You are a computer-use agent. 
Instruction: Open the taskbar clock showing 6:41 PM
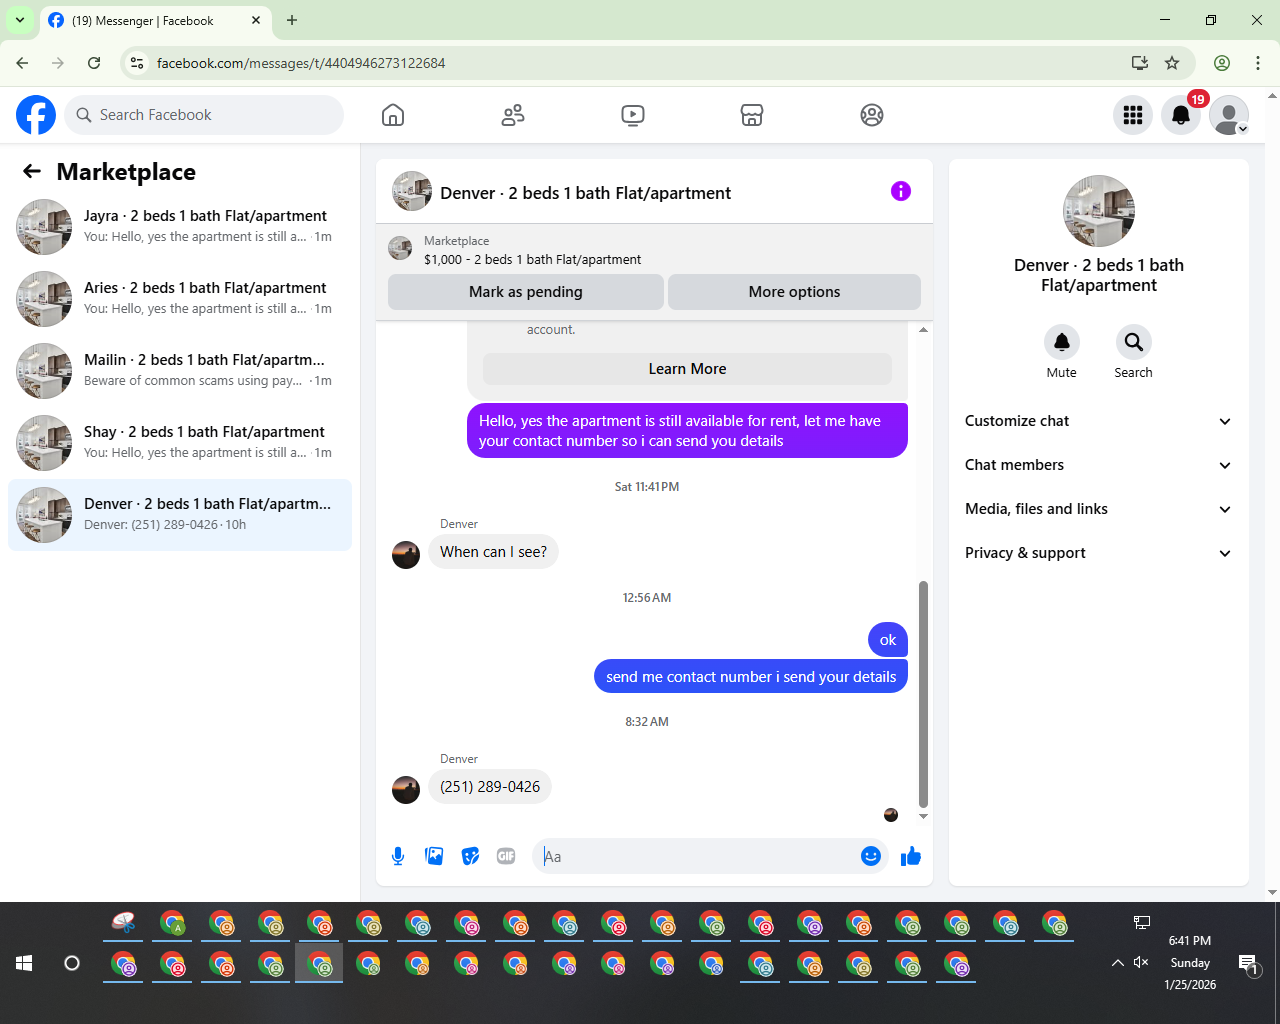point(1190,963)
